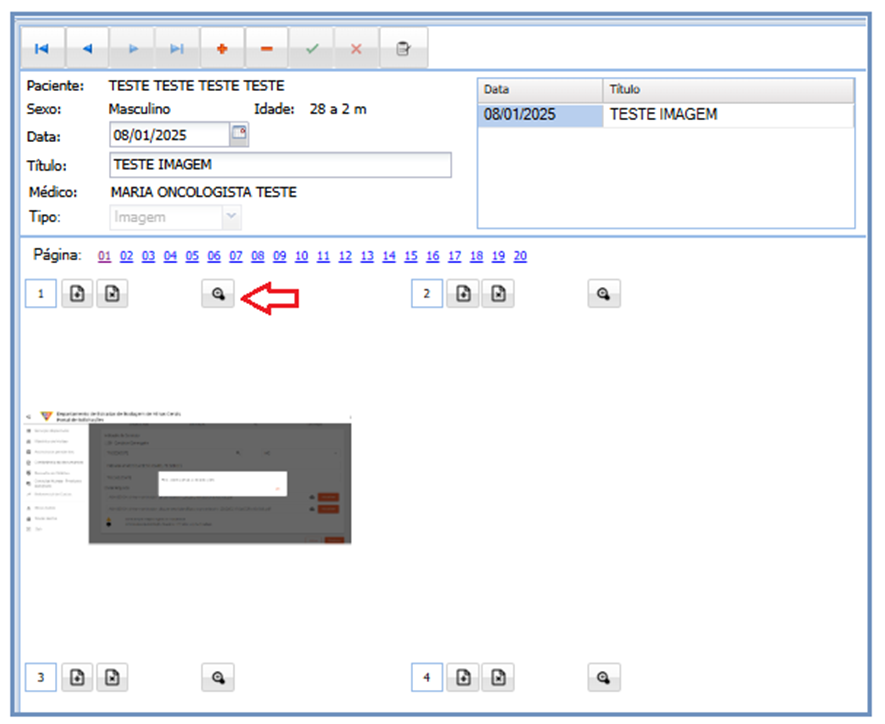
Task: Sort list by Título column header
Action: coord(729,90)
